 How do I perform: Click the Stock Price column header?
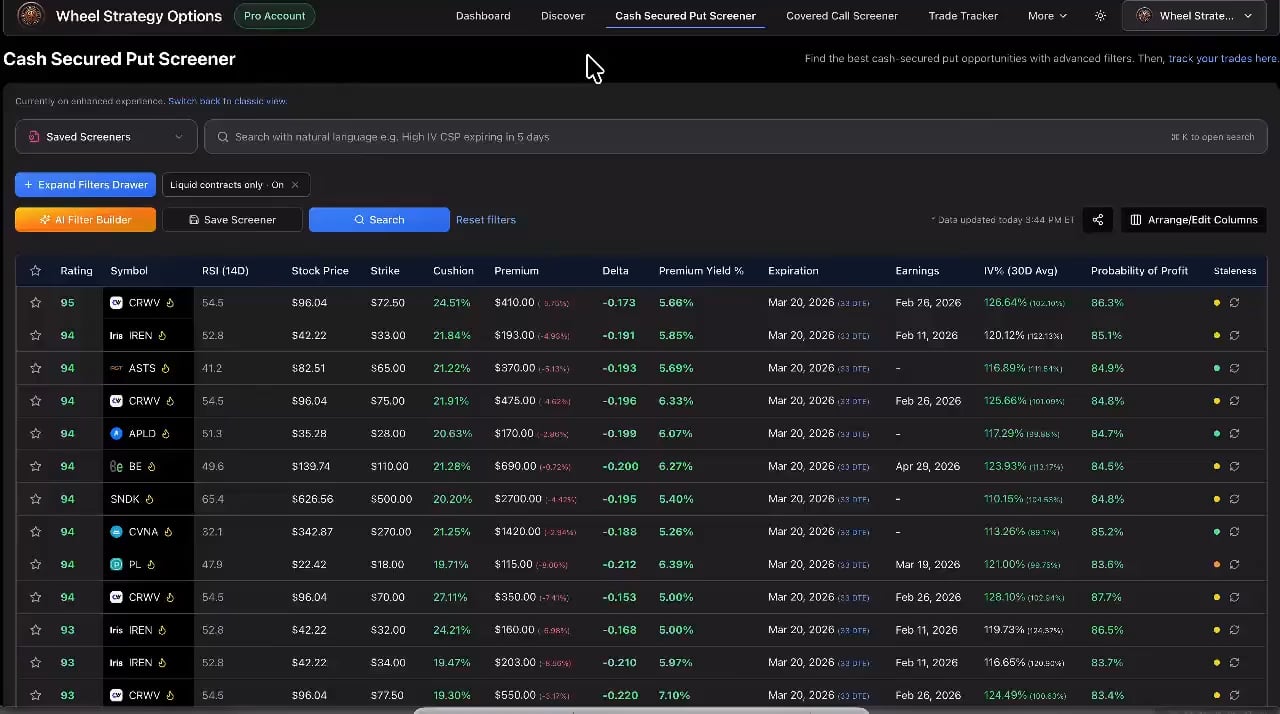[320, 271]
